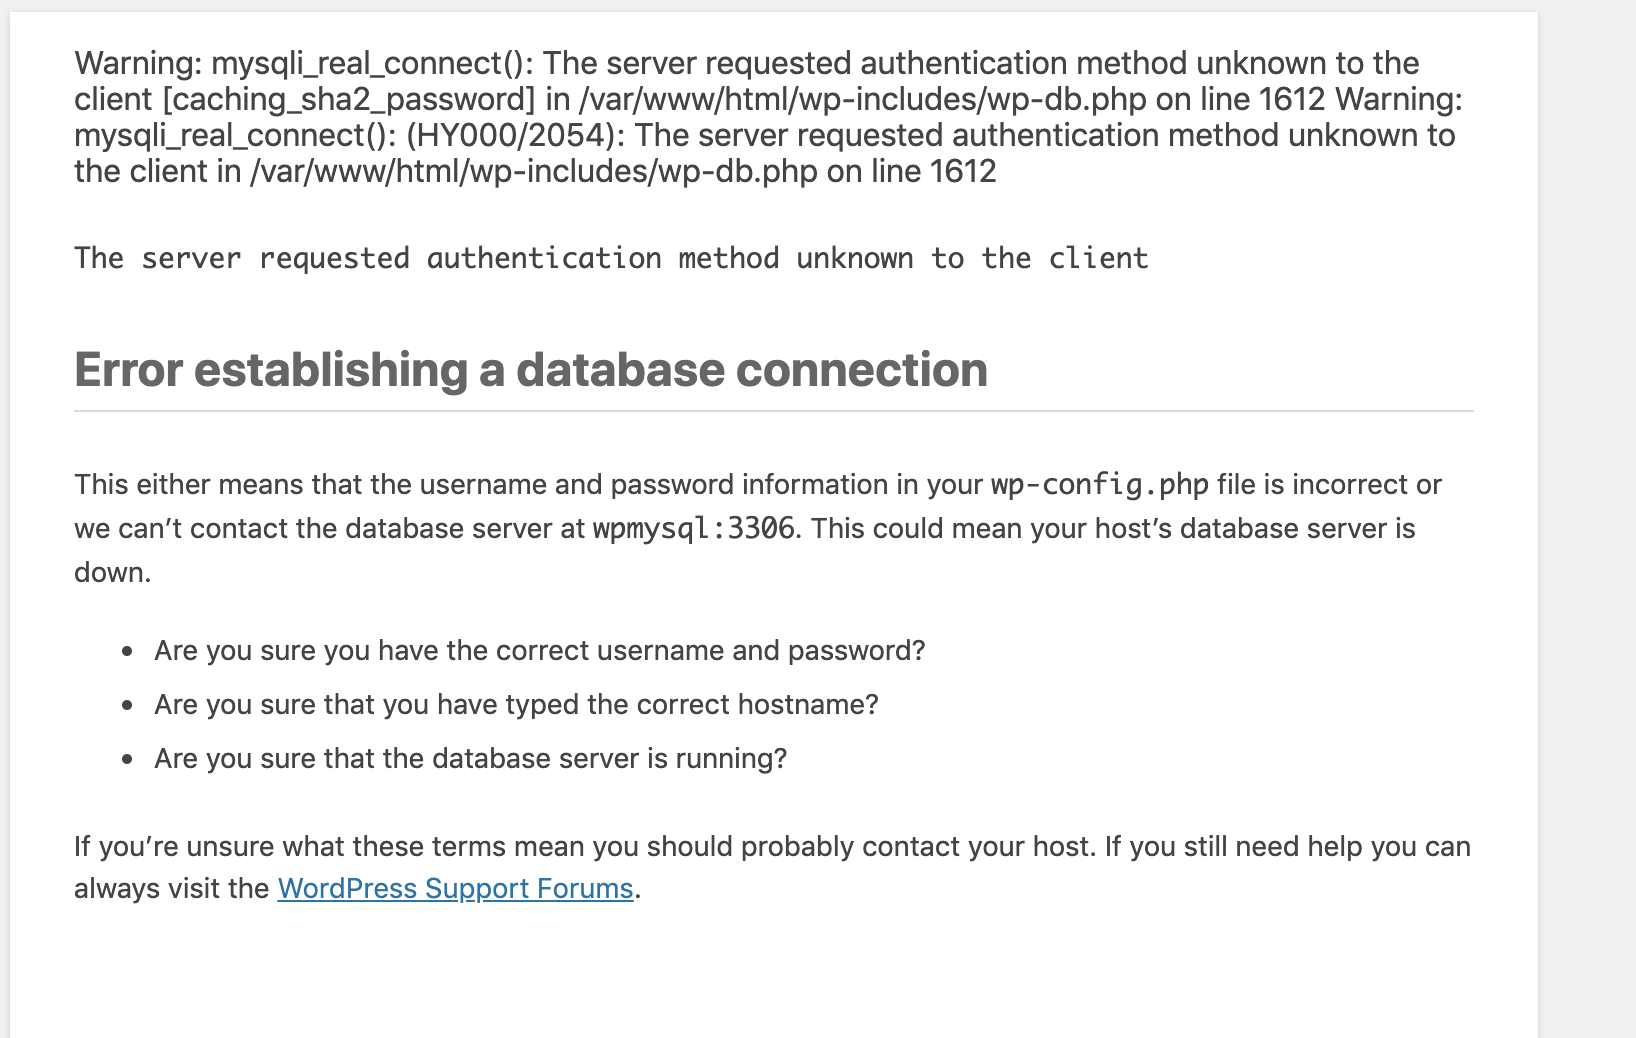This screenshot has height=1038, width=1636.
Task: Click the wpmysql:3306 server address text
Action: tap(693, 529)
